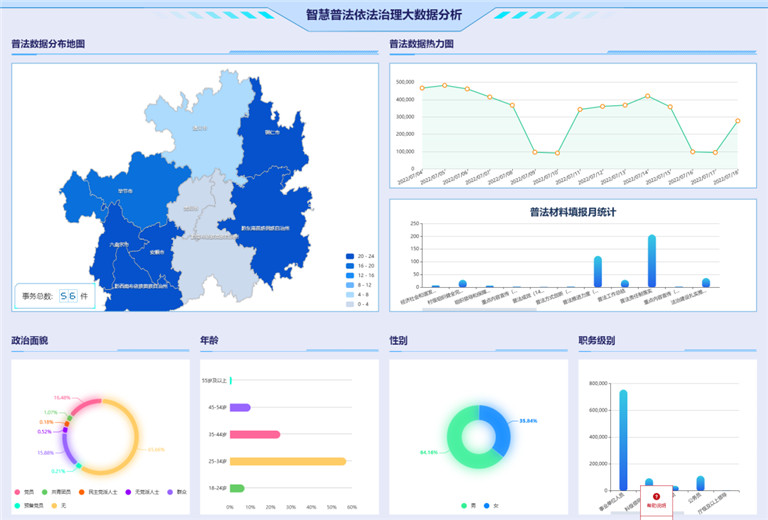768x520 pixels.
Task: Click the 普法数据热力图 section title
Action: coord(421,44)
